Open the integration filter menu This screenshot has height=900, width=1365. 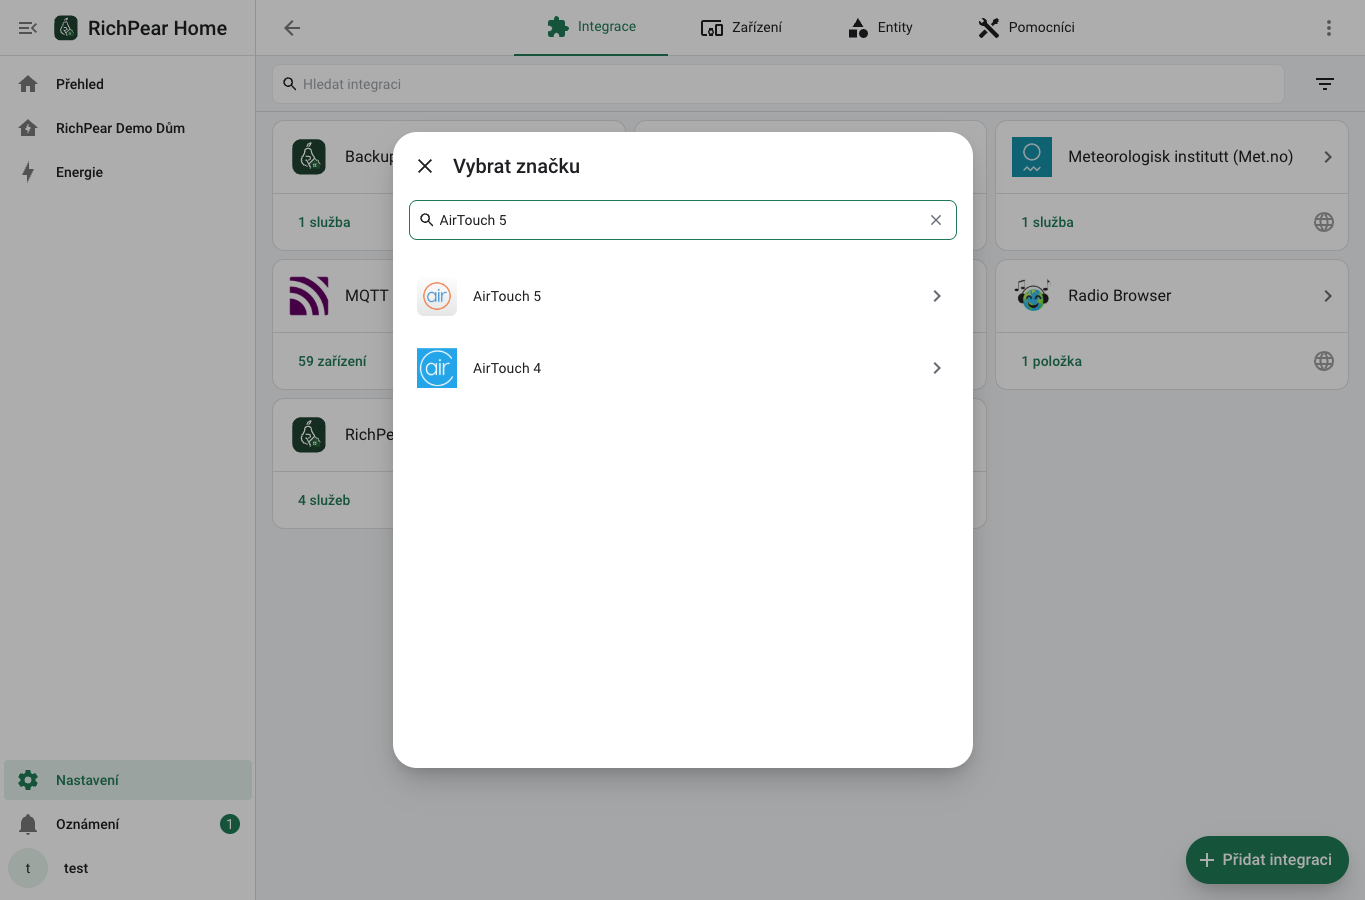coord(1325,84)
